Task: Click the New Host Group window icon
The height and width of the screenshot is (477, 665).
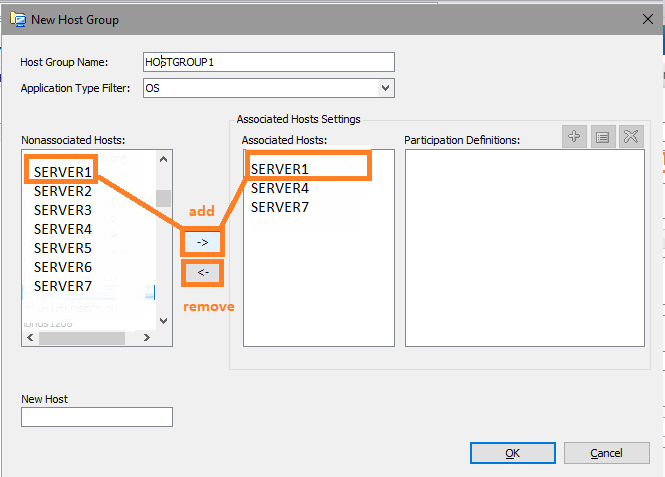Action: 17,18
